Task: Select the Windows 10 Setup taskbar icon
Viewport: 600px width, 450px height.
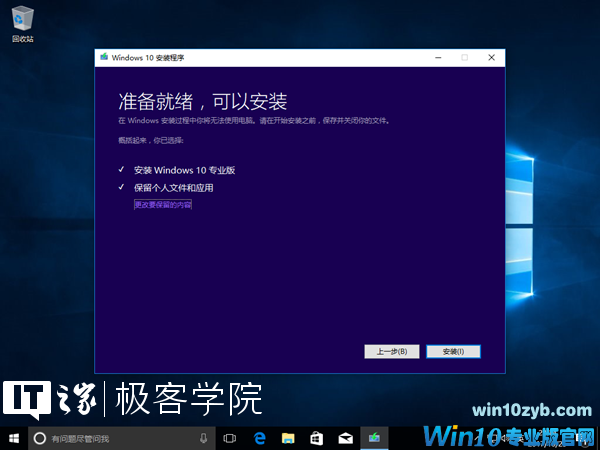Action: [374, 438]
